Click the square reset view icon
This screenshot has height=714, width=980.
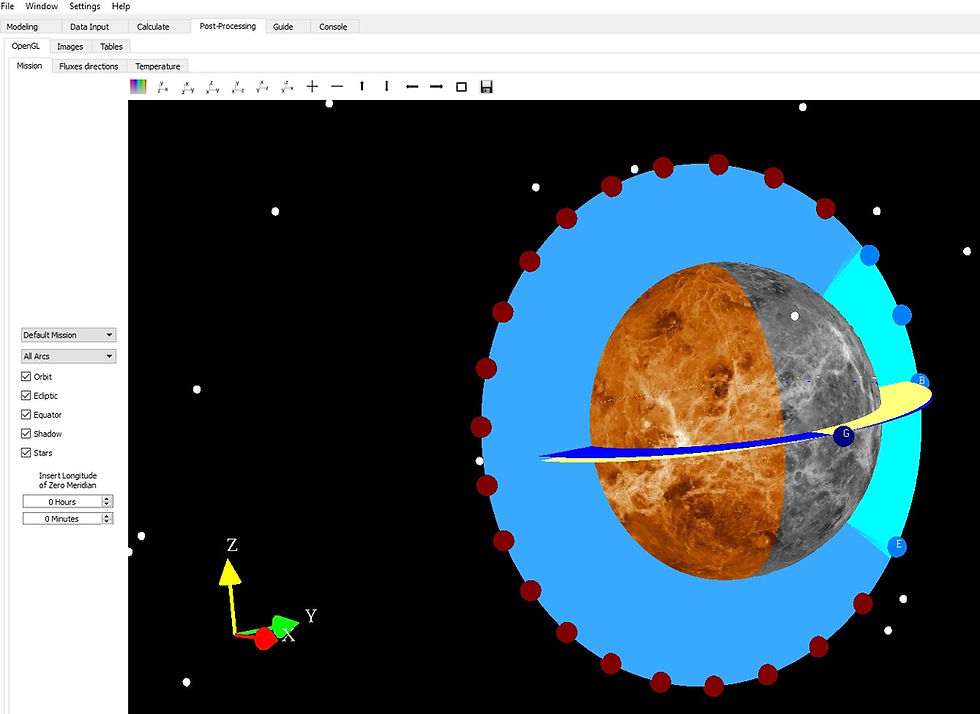461,87
